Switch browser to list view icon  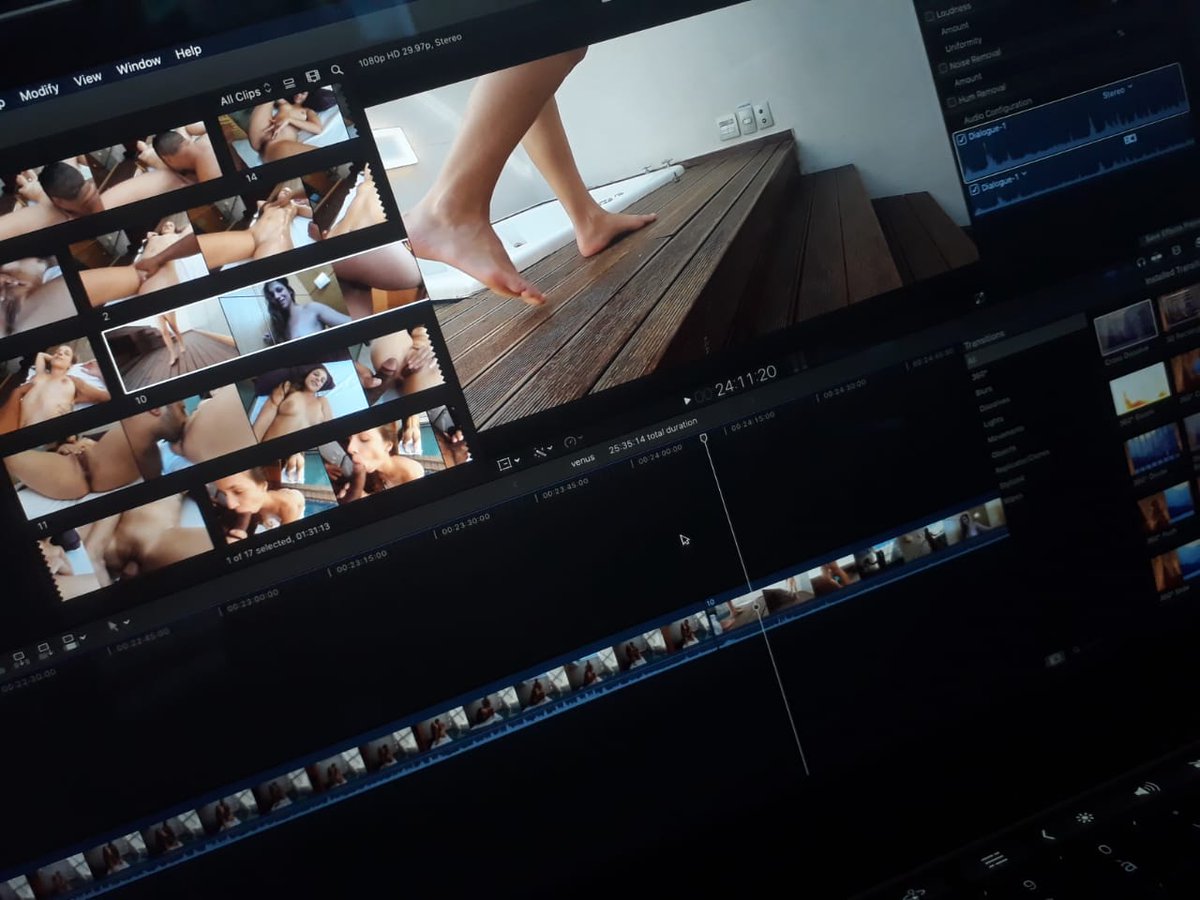click(289, 82)
